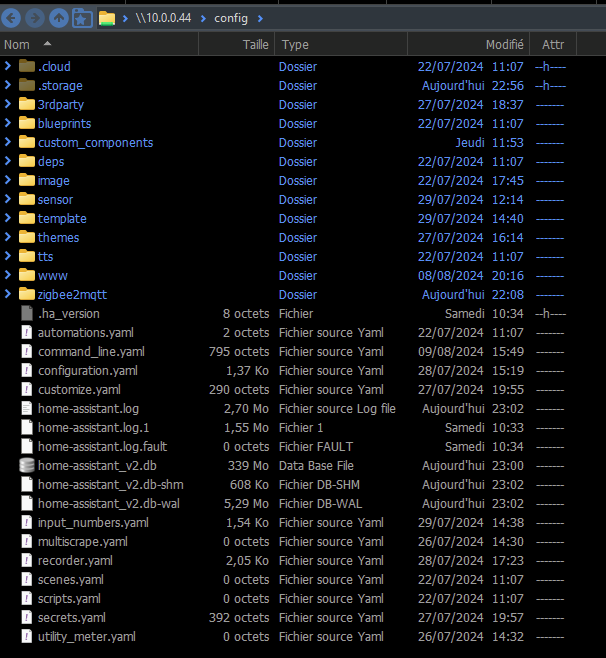Click the zigbee2mqtt folder icon
The height and width of the screenshot is (658, 606).
click(27, 295)
